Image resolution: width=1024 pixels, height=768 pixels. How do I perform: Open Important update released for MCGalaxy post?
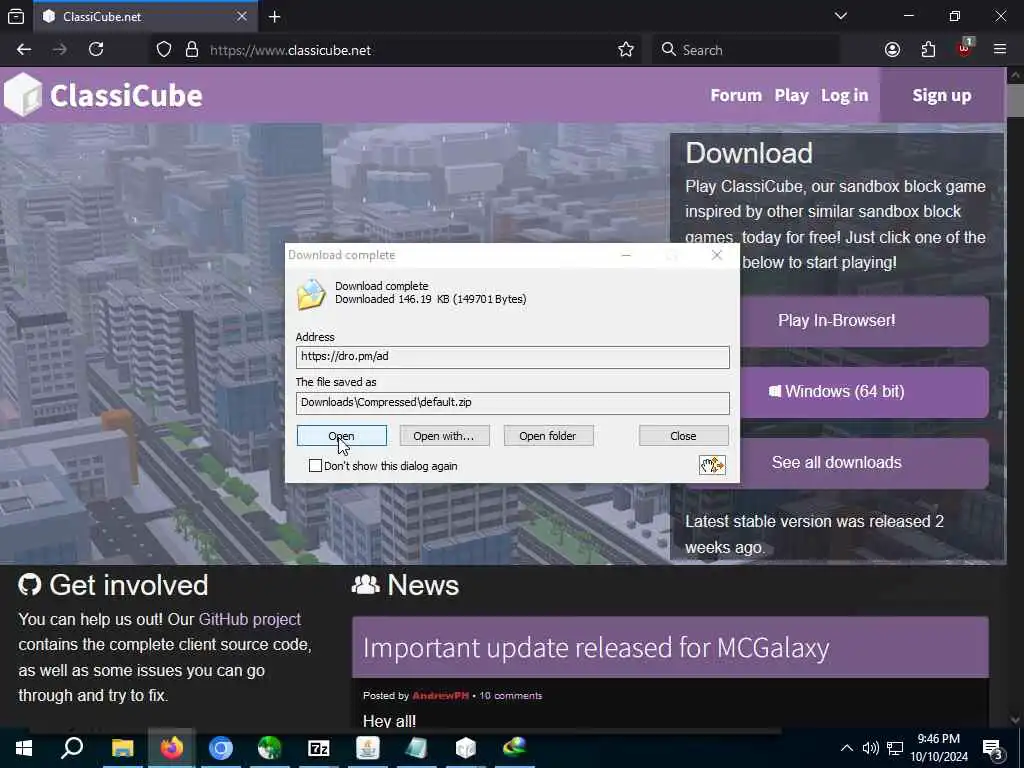click(x=596, y=648)
